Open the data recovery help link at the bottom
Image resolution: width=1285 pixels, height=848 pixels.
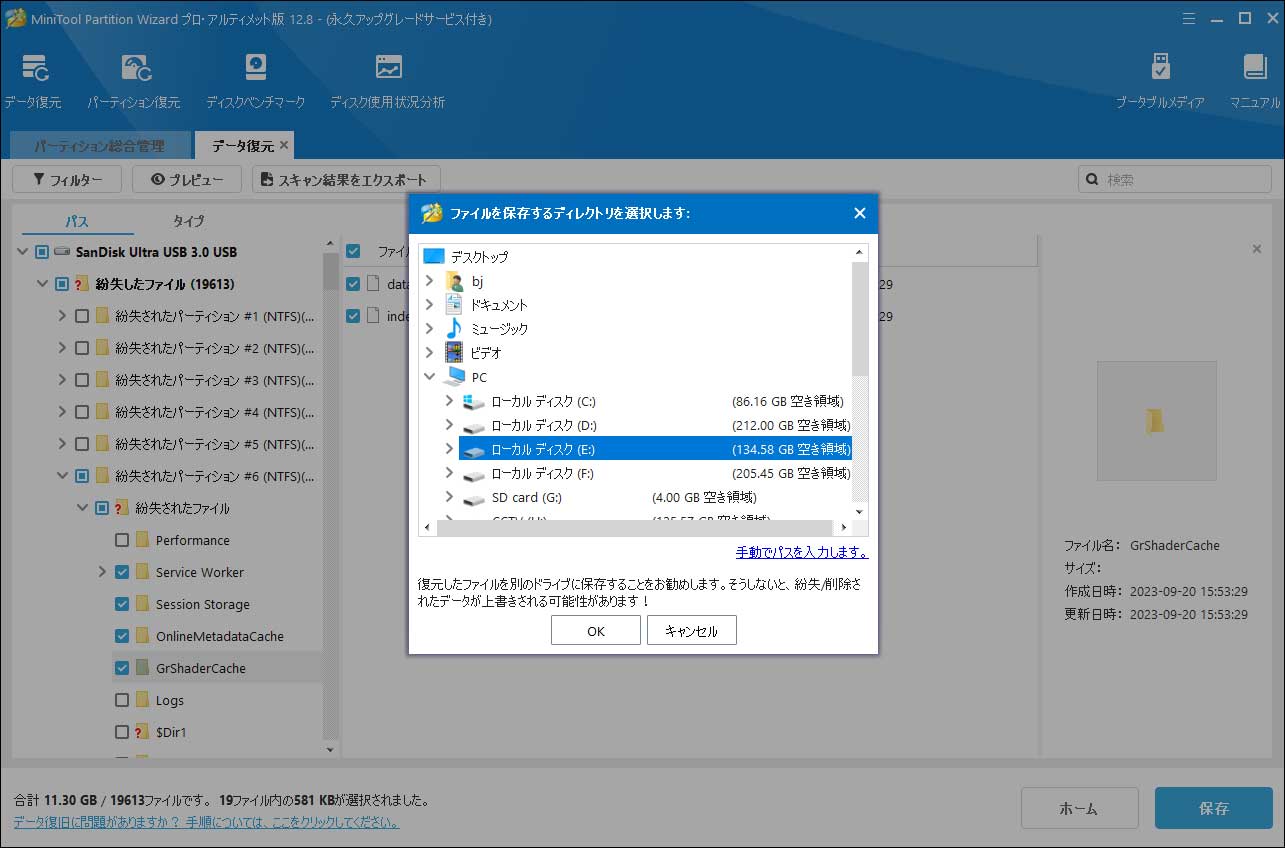[206, 822]
